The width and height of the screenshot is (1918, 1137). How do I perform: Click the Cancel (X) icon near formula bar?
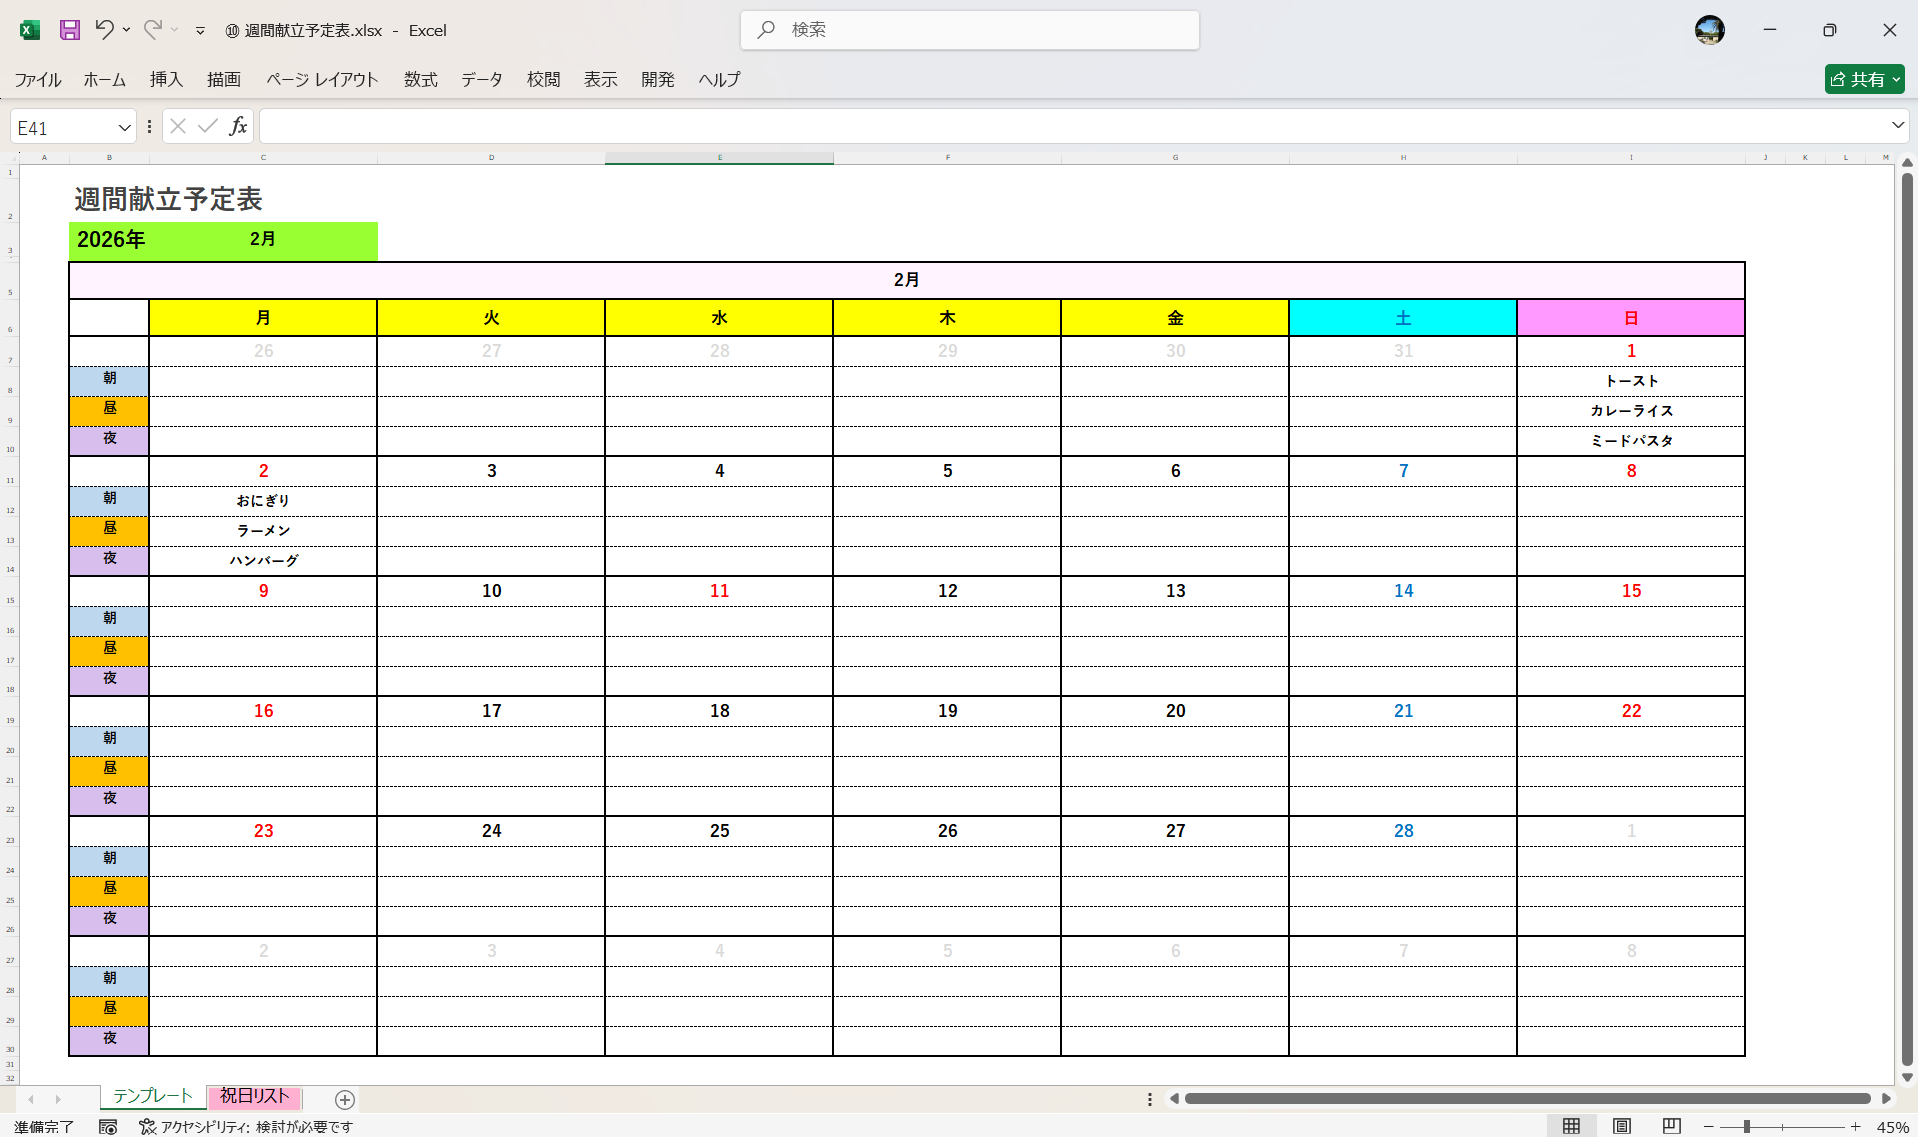tap(177, 126)
